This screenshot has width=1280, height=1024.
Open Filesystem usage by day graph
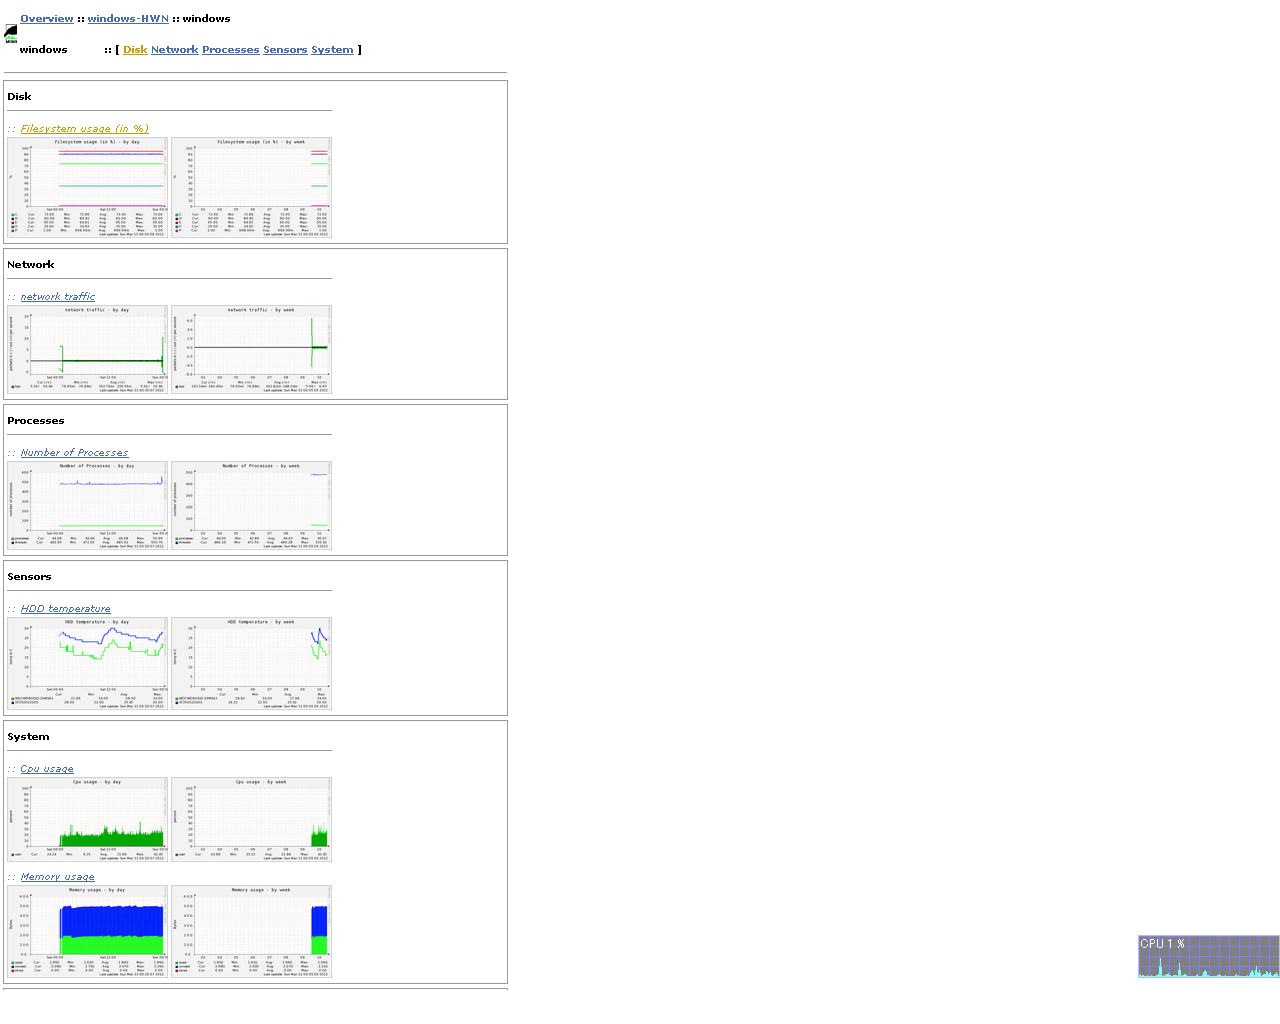tap(88, 188)
